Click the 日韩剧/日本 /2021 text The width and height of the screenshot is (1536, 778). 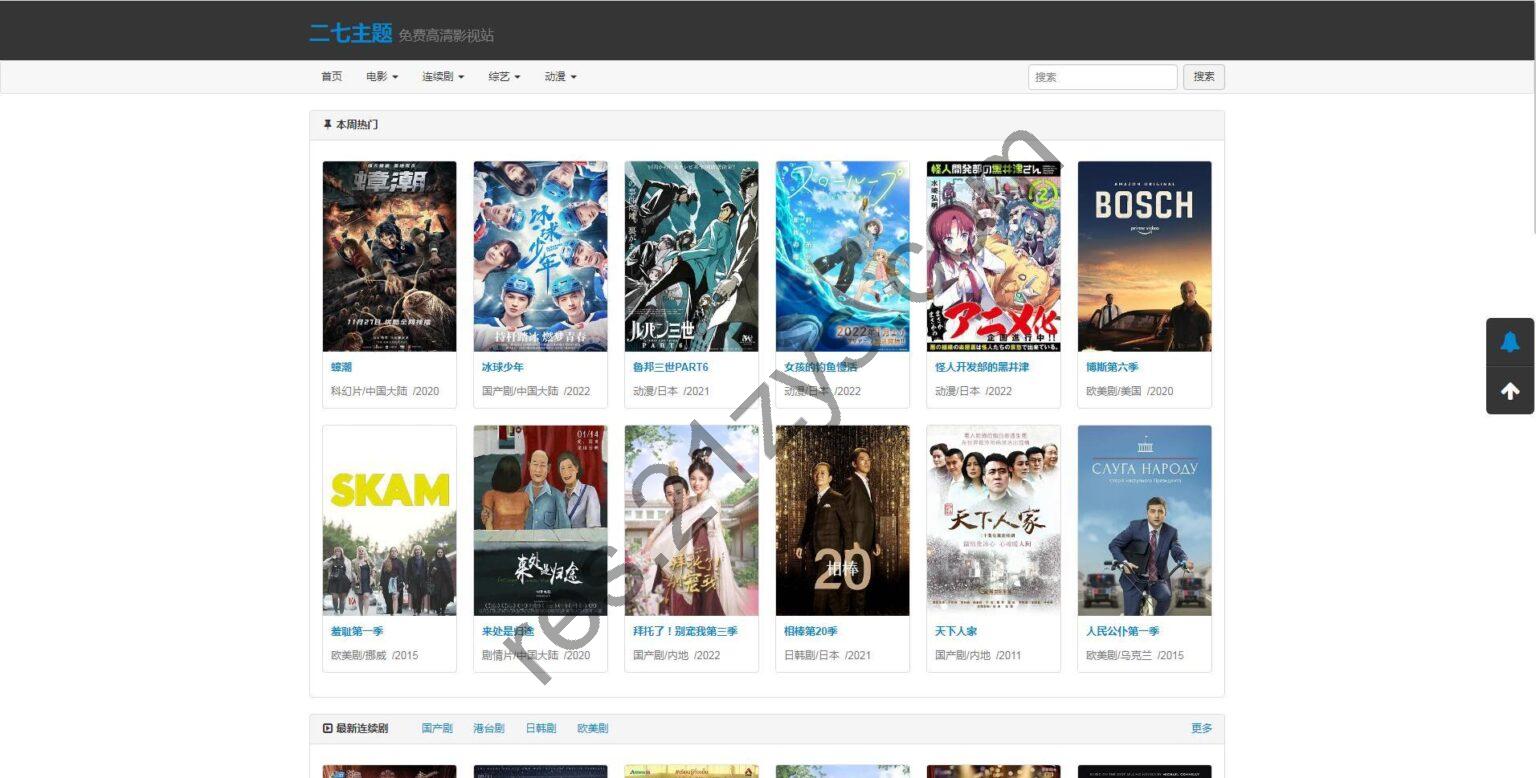click(827, 655)
